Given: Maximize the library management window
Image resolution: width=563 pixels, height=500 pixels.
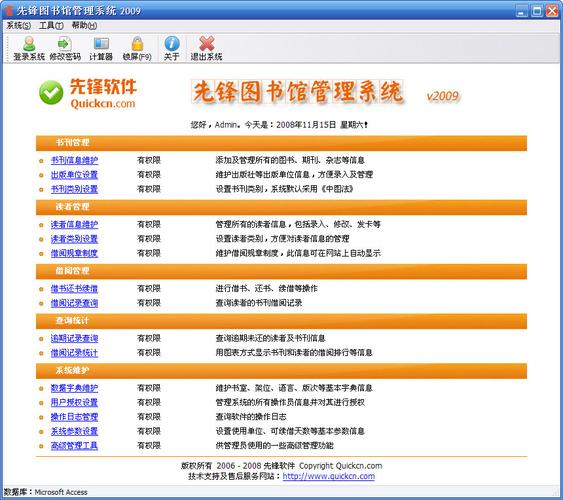Looking at the screenshot, I should coord(537,11).
